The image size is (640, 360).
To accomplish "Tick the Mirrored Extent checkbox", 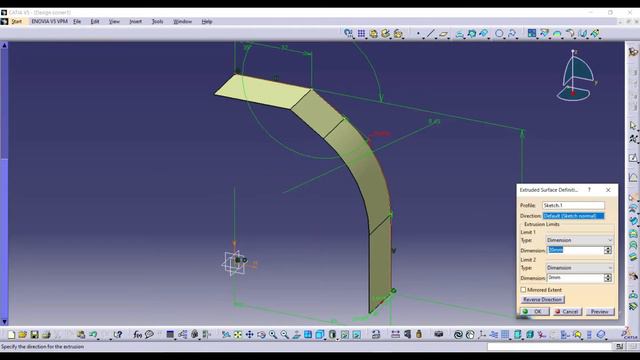I will point(523,289).
